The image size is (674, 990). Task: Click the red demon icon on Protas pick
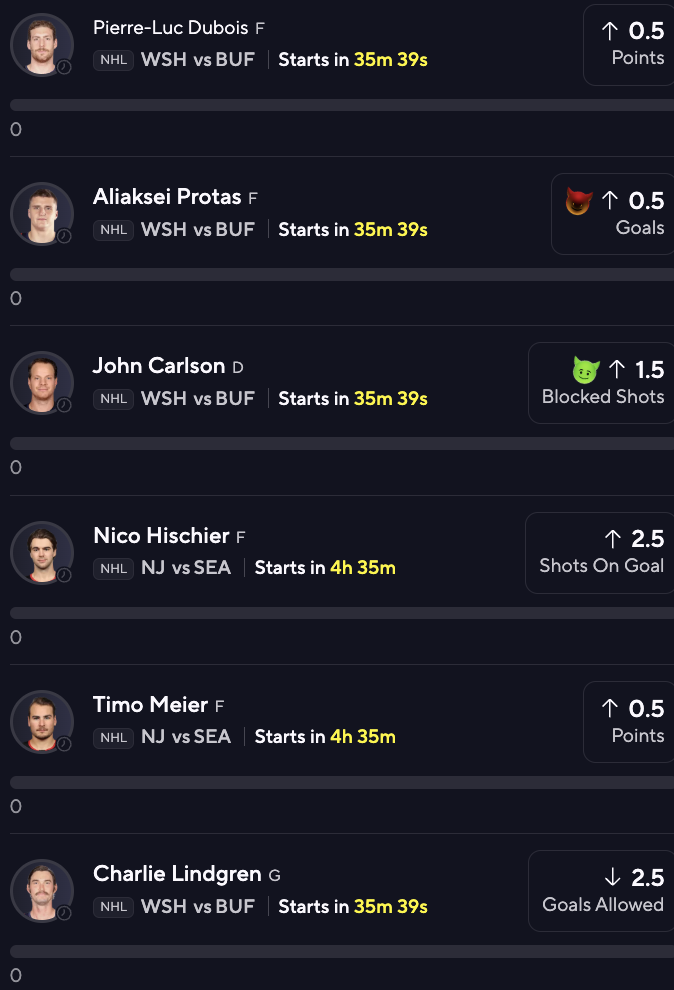pyautogui.click(x=579, y=201)
